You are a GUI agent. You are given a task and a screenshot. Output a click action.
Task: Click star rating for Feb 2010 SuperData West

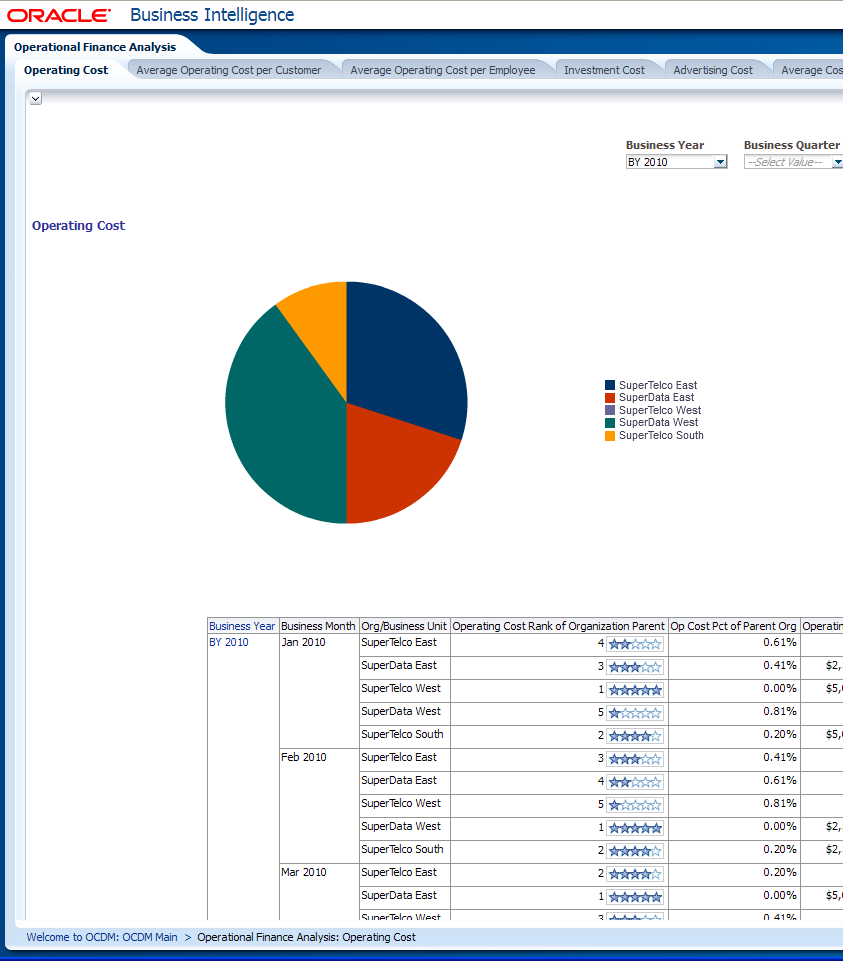pyautogui.click(x=635, y=829)
